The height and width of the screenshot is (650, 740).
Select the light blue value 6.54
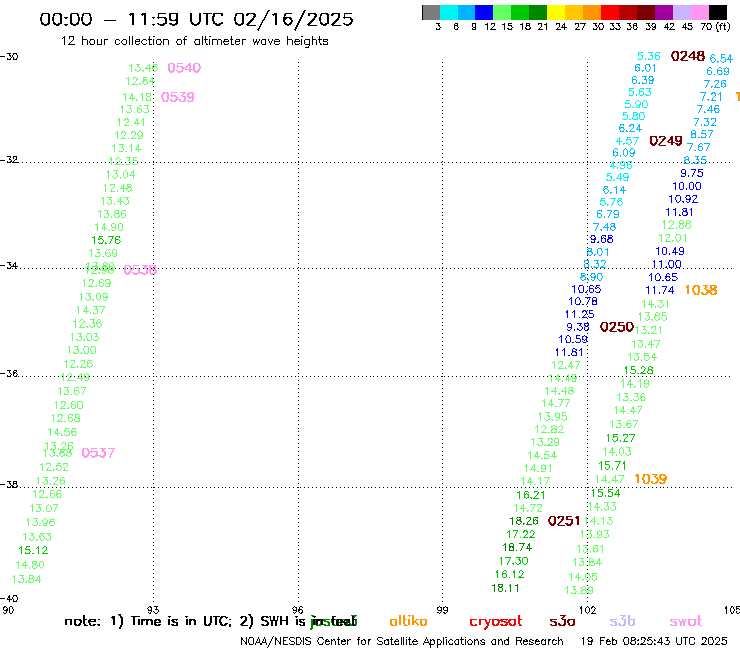click(721, 59)
